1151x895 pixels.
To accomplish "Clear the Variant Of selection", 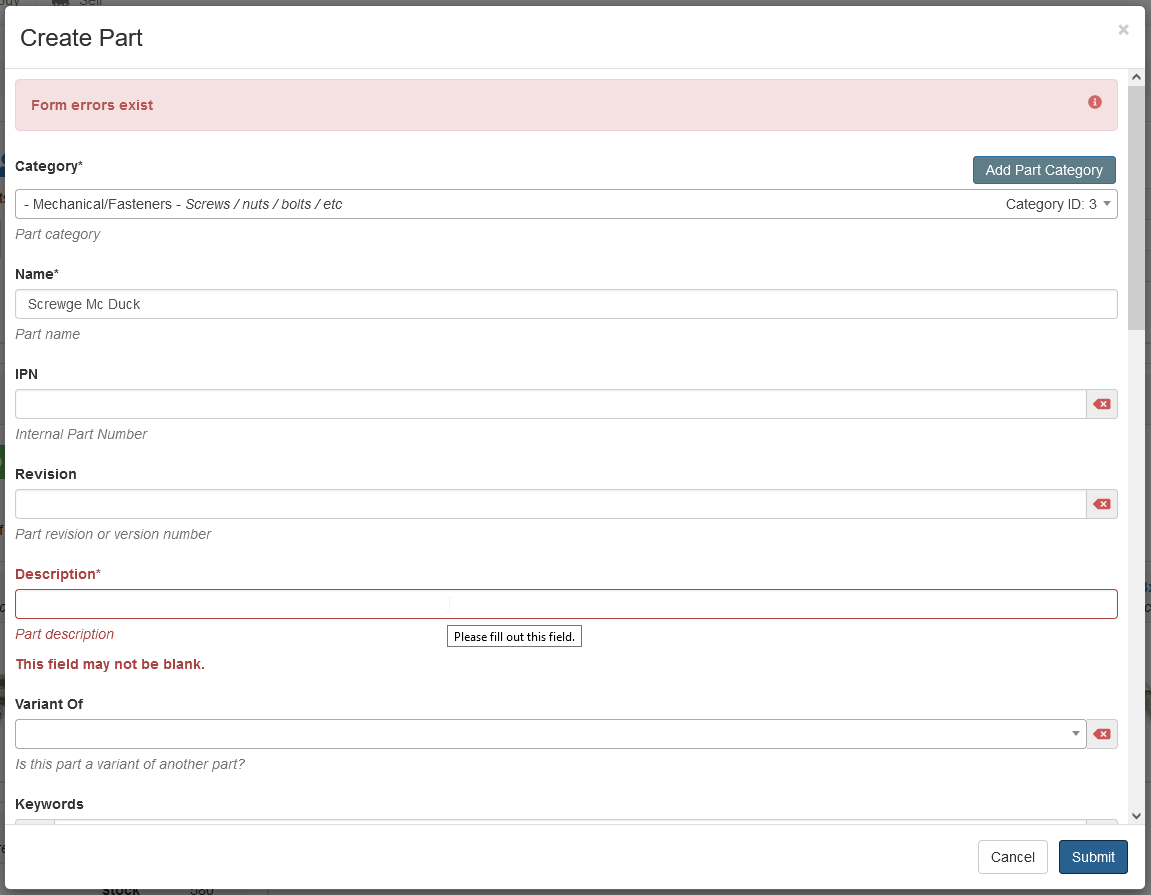I will (1101, 734).
